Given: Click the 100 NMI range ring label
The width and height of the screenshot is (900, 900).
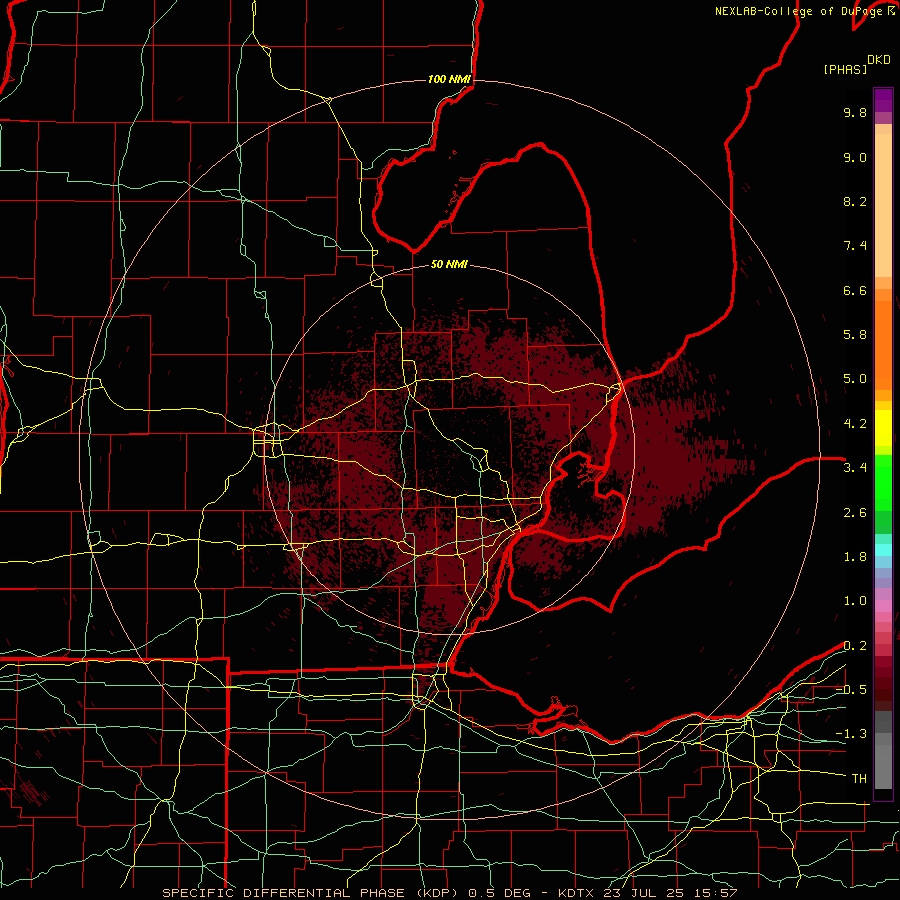Looking at the screenshot, I should 449,79.
